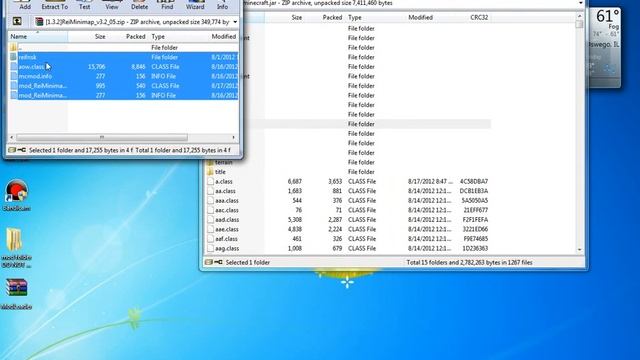Sort front window by Modified column header

point(224,36)
